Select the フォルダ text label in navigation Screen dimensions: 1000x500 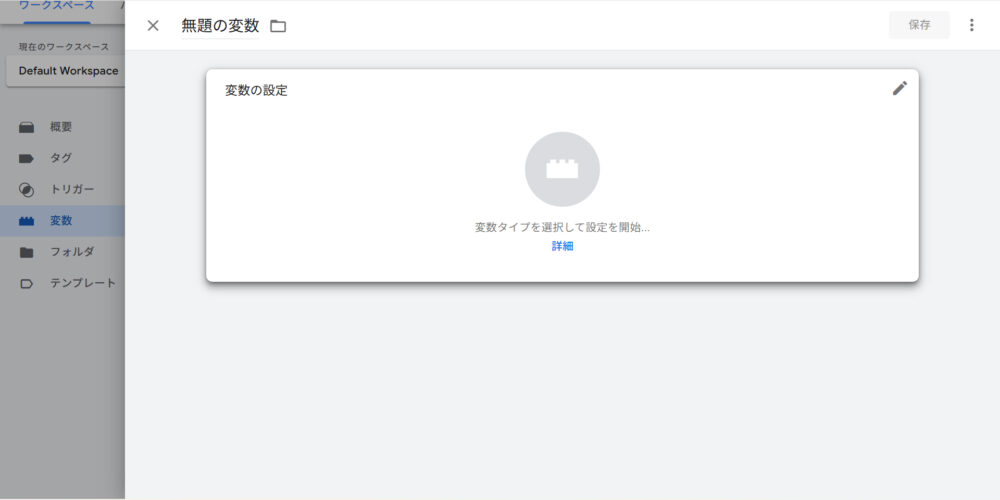72,252
